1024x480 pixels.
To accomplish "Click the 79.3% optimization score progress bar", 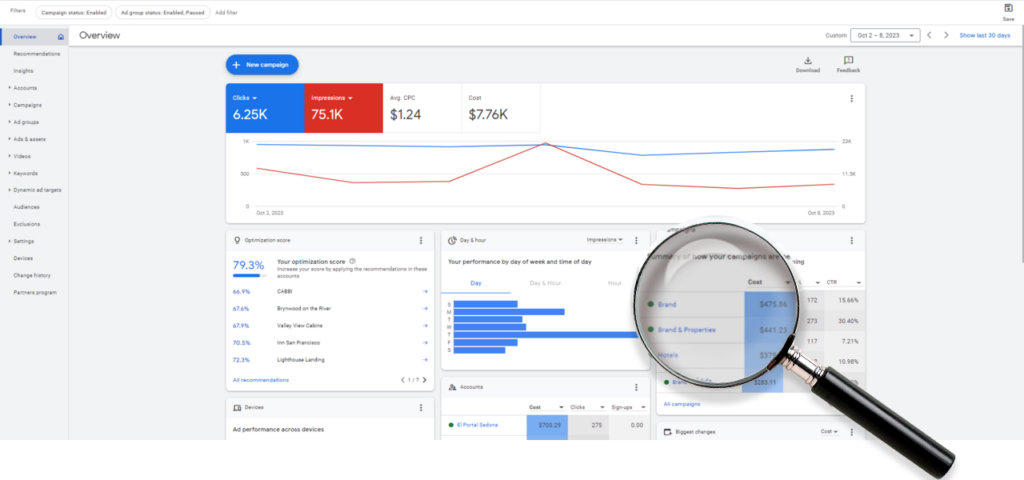I will pos(249,276).
